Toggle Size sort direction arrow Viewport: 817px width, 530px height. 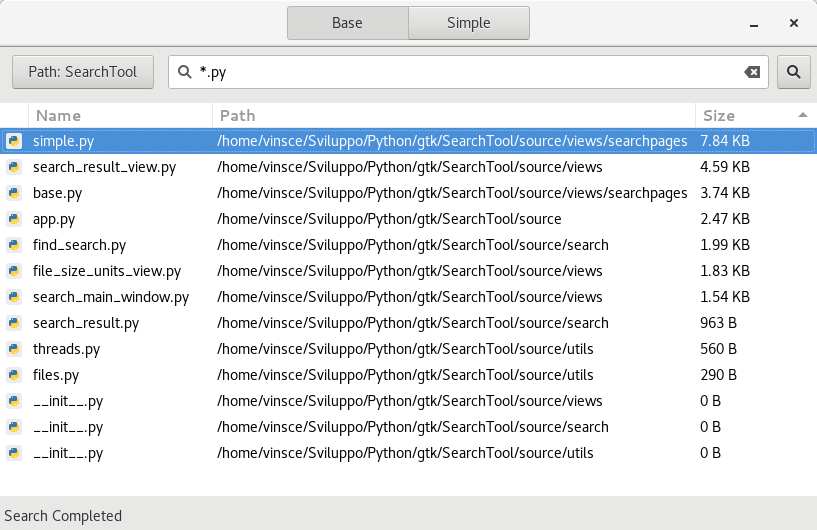(x=803, y=115)
